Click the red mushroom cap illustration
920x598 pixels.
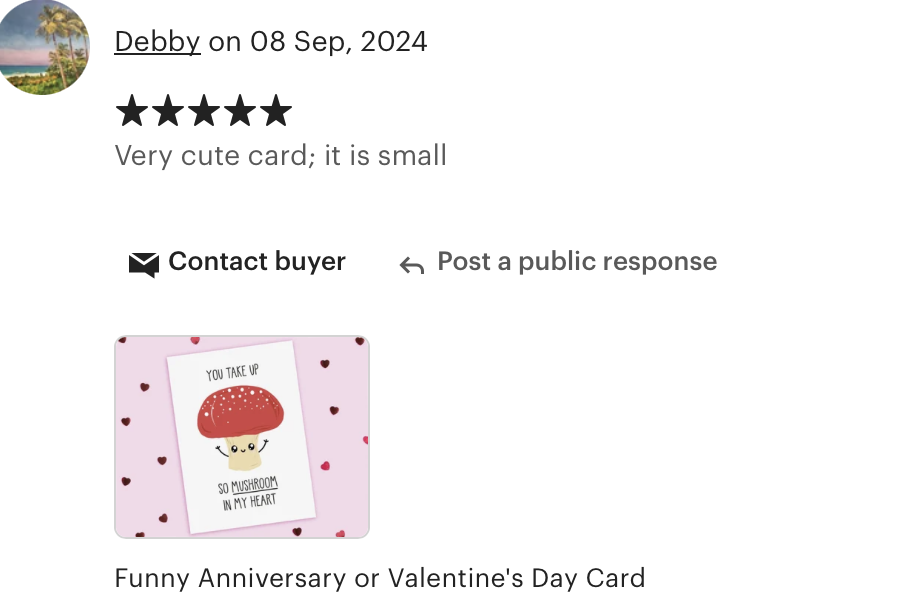coord(241,413)
